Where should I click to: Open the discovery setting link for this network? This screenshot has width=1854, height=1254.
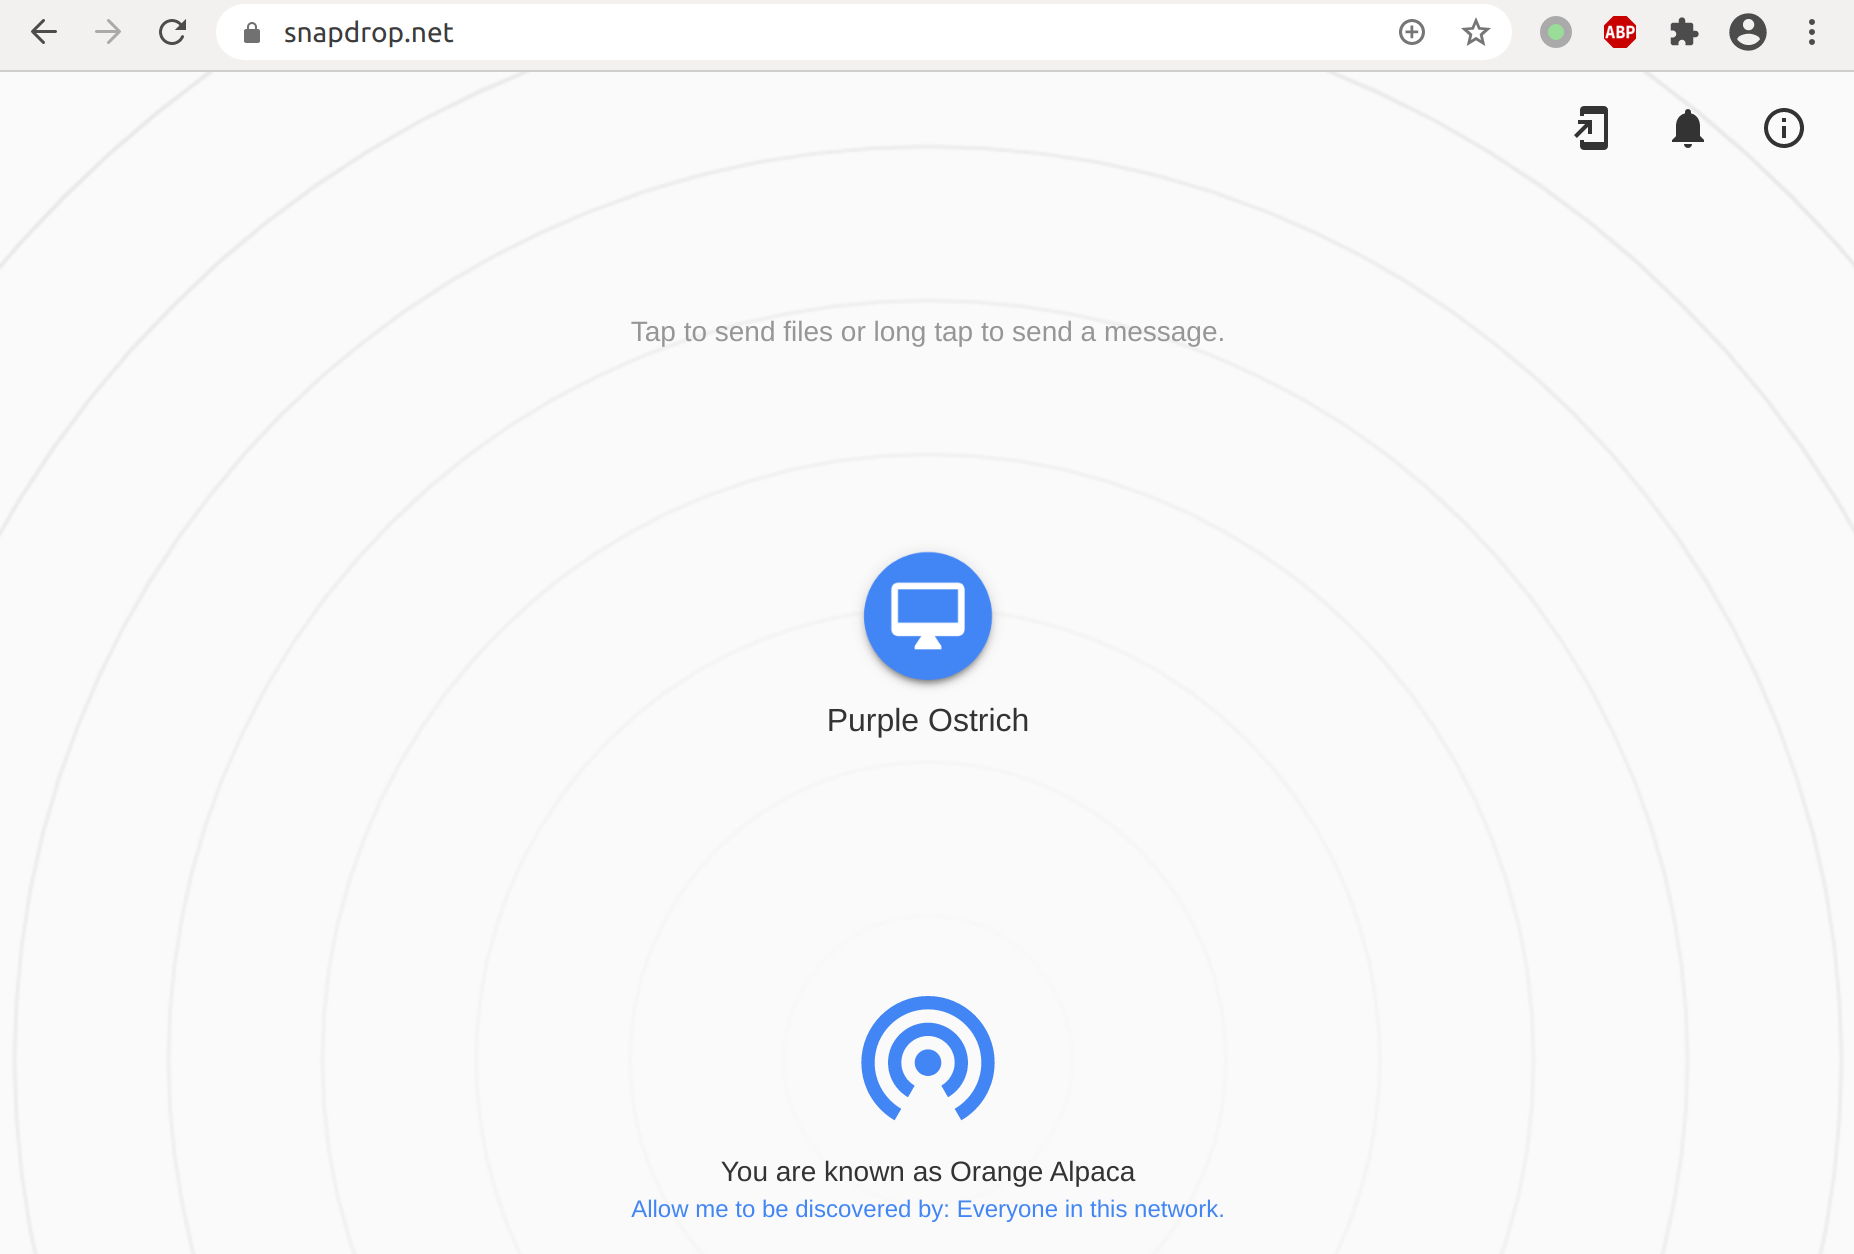[927, 1209]
